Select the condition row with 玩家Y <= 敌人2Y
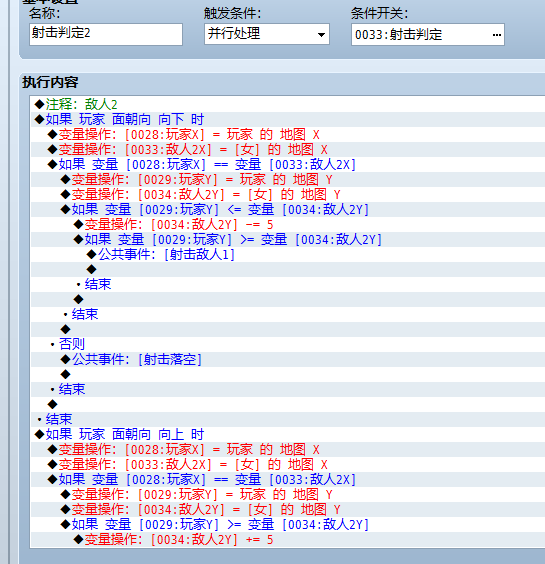Image resolution: width=545 pixels, height=564 pixels. pos(288,209)
